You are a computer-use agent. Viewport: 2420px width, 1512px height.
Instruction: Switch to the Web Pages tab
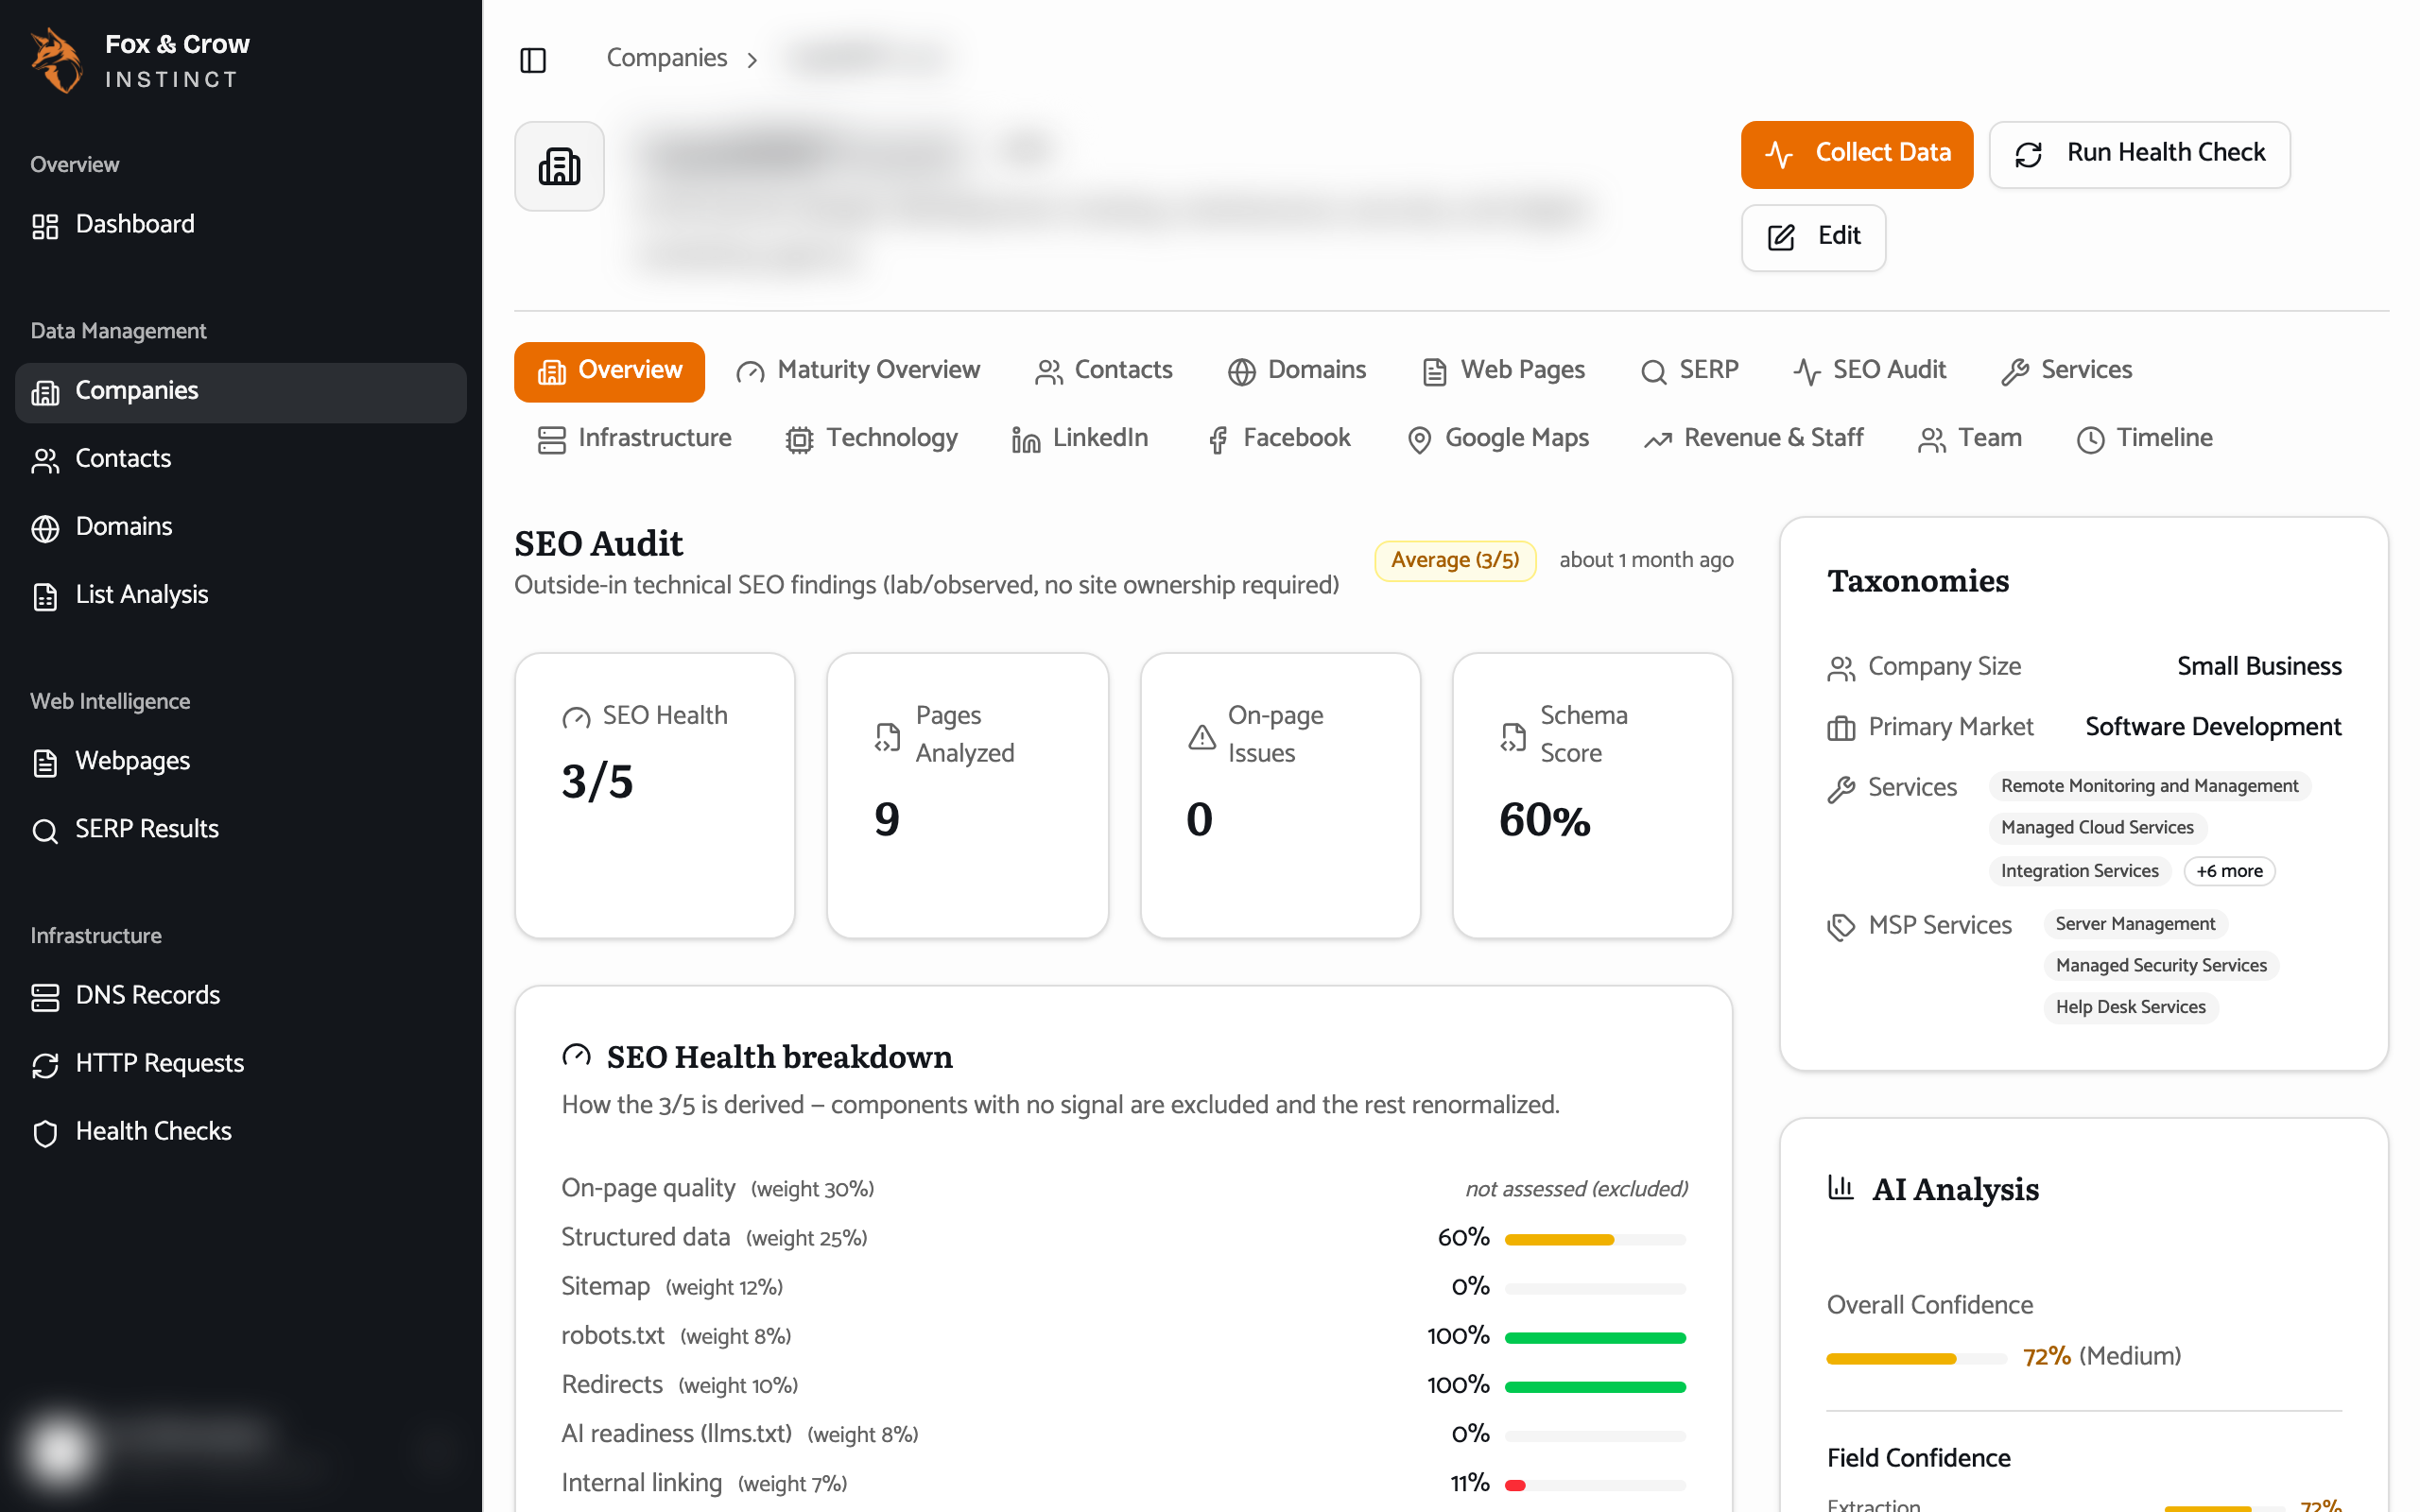pos(1503,372)
